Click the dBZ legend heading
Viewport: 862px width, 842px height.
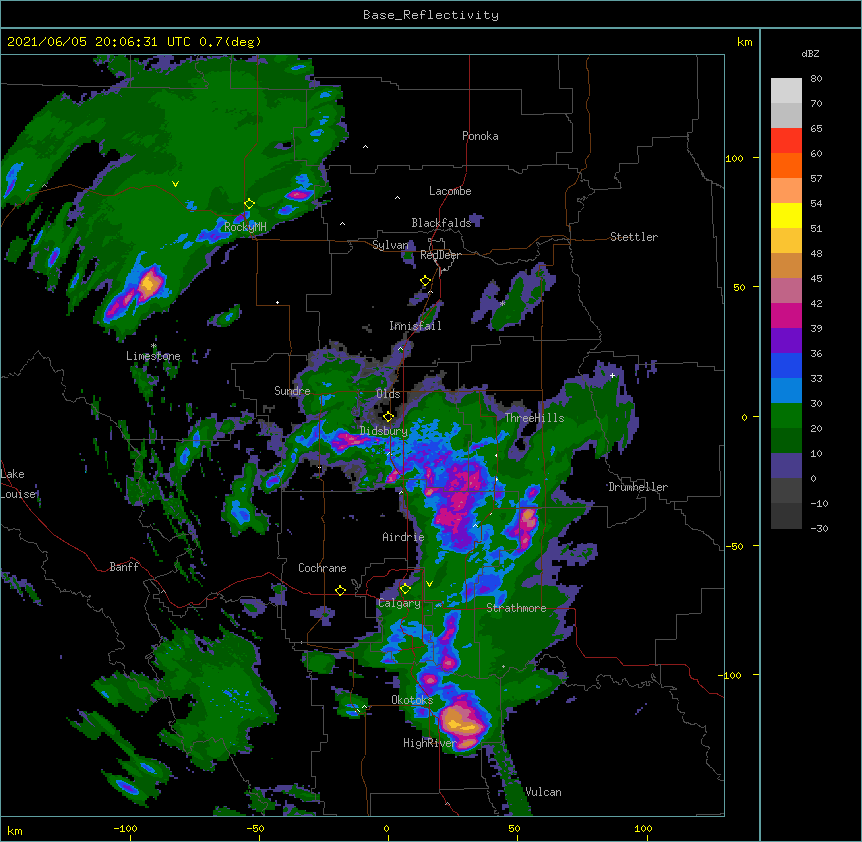(810, 53)
